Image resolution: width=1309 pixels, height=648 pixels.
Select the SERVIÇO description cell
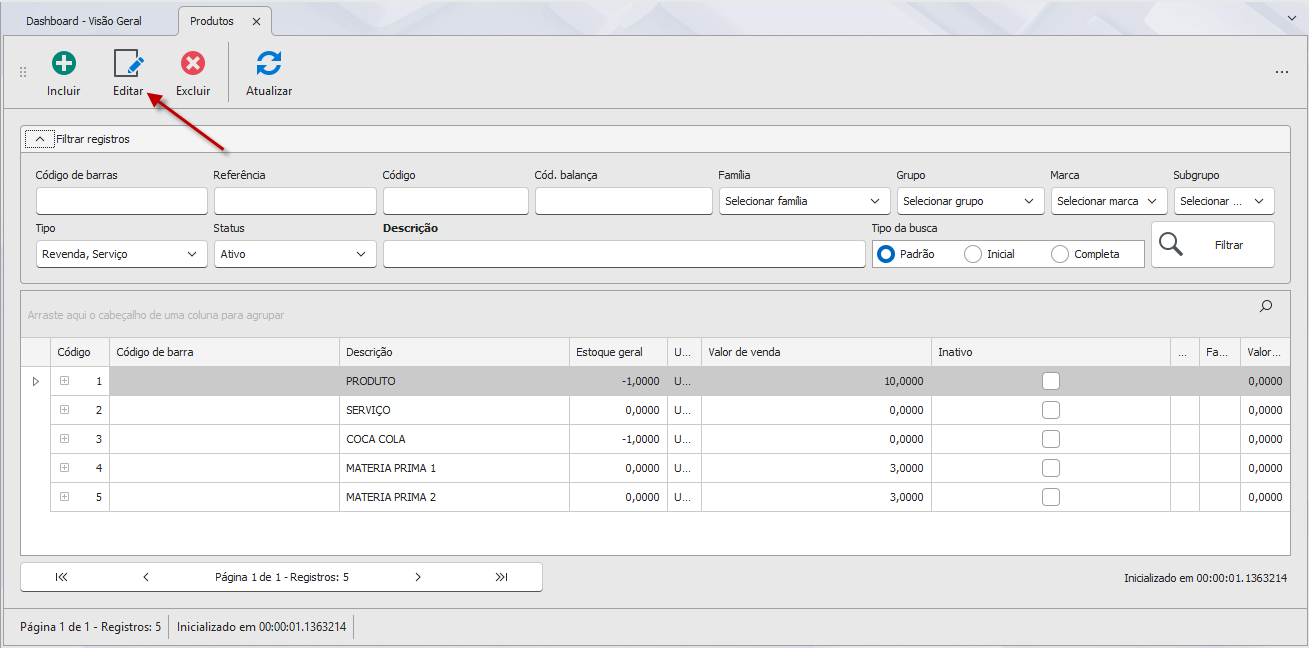pos(454,410)
